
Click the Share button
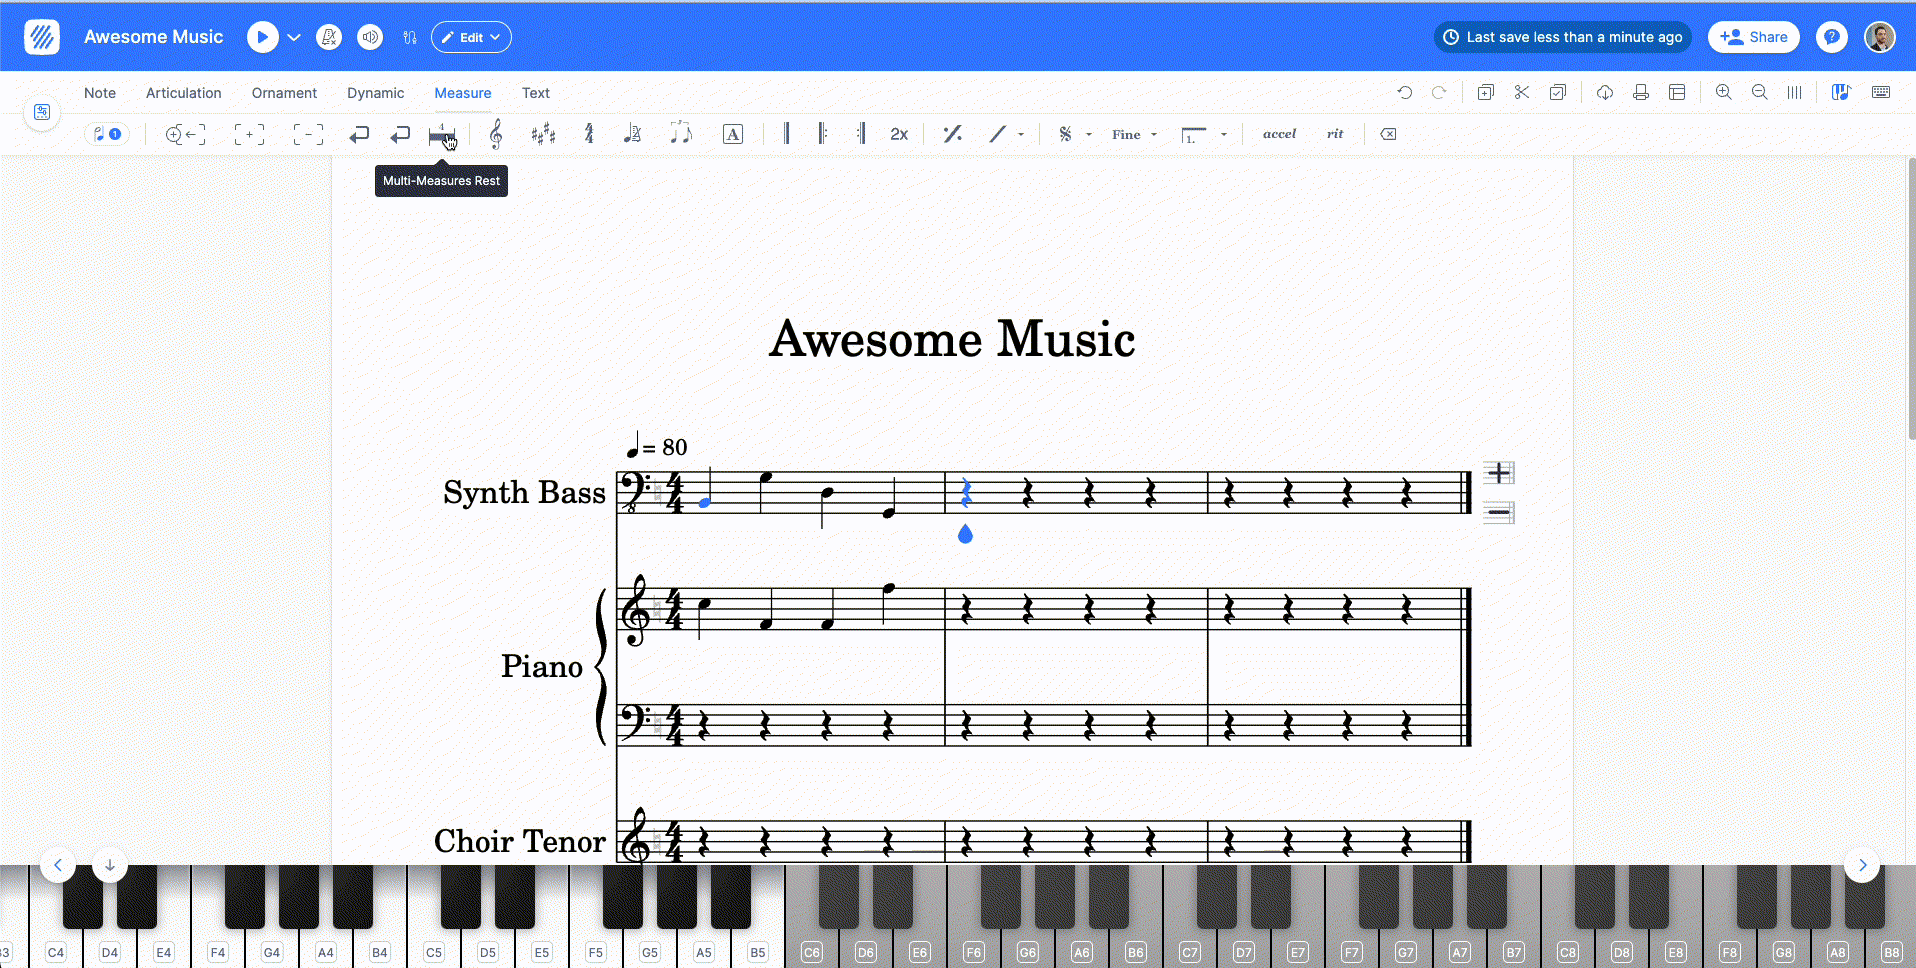[x=1753, y=37]
